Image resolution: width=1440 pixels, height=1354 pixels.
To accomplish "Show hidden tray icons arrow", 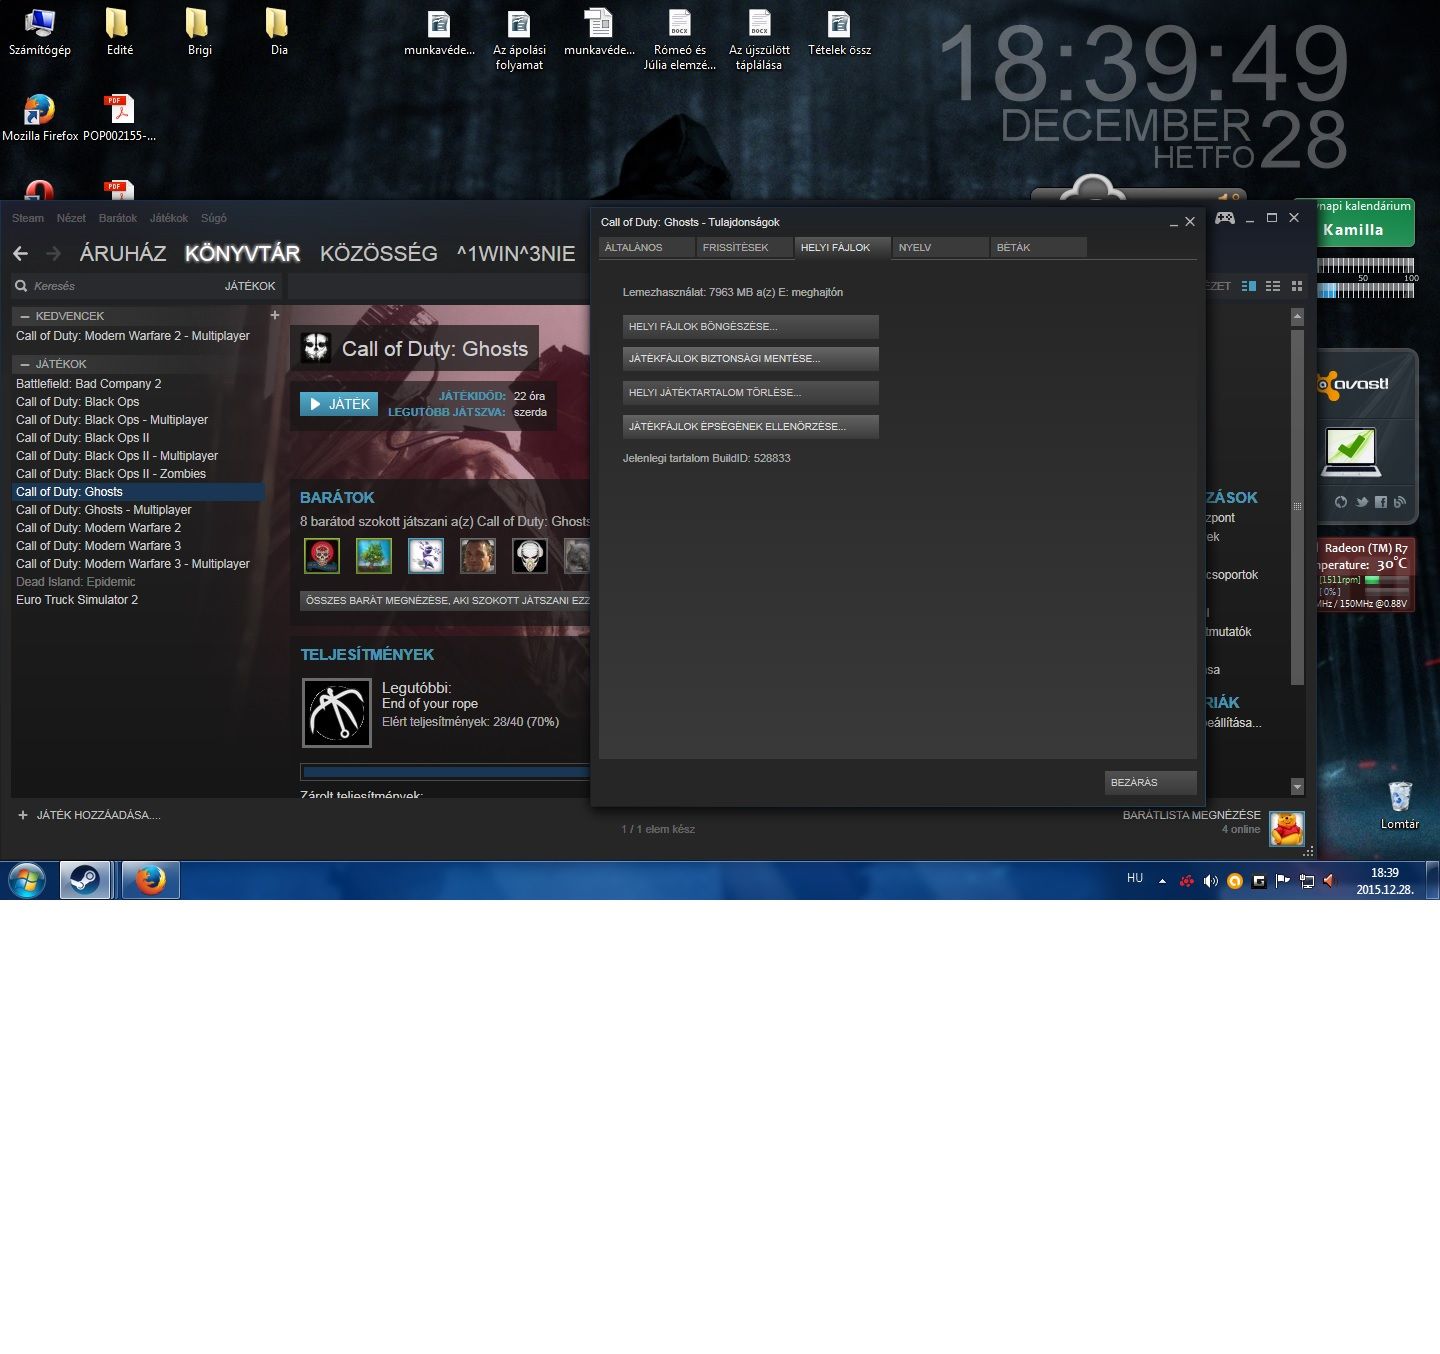I will click(1162, 881).
